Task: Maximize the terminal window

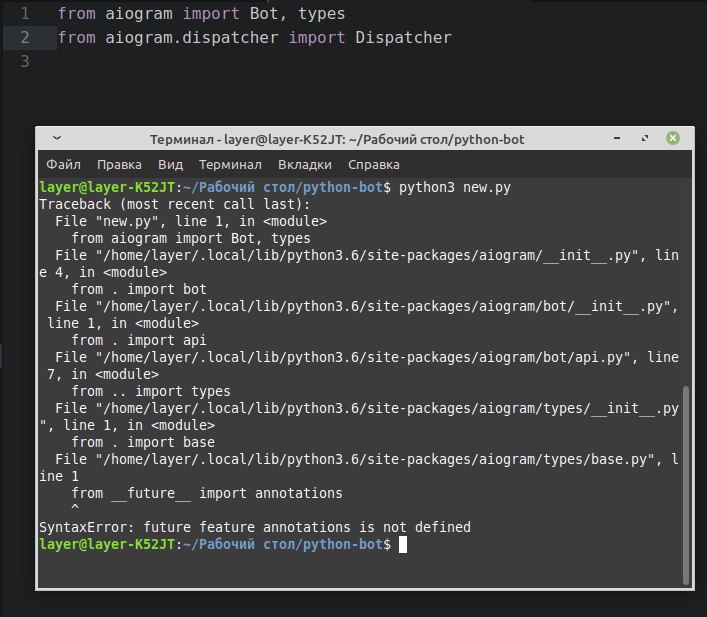Action: click(645, 138)
